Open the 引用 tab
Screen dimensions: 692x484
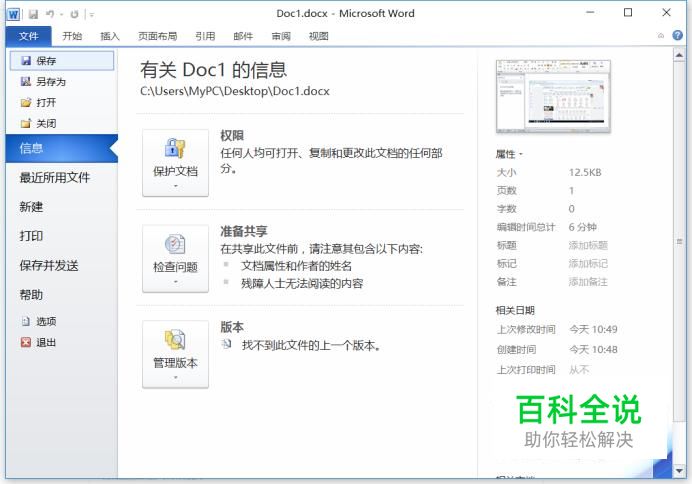pos(205,36)
